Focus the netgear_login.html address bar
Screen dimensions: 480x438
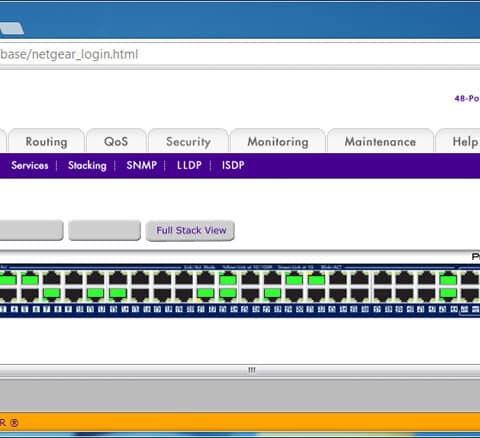point(240,54)
